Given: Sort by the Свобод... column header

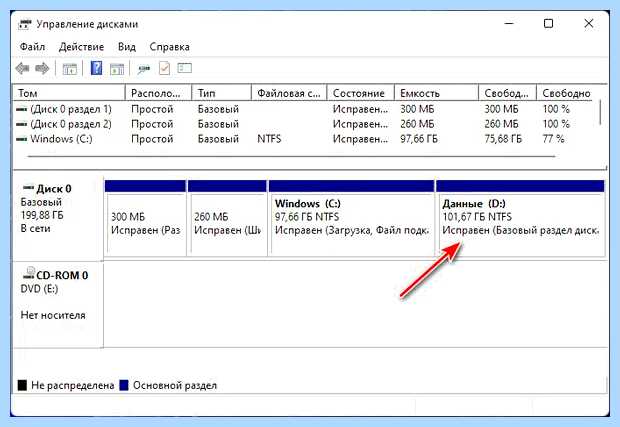Looking at the screenshot, I should (x=508, y=93).
